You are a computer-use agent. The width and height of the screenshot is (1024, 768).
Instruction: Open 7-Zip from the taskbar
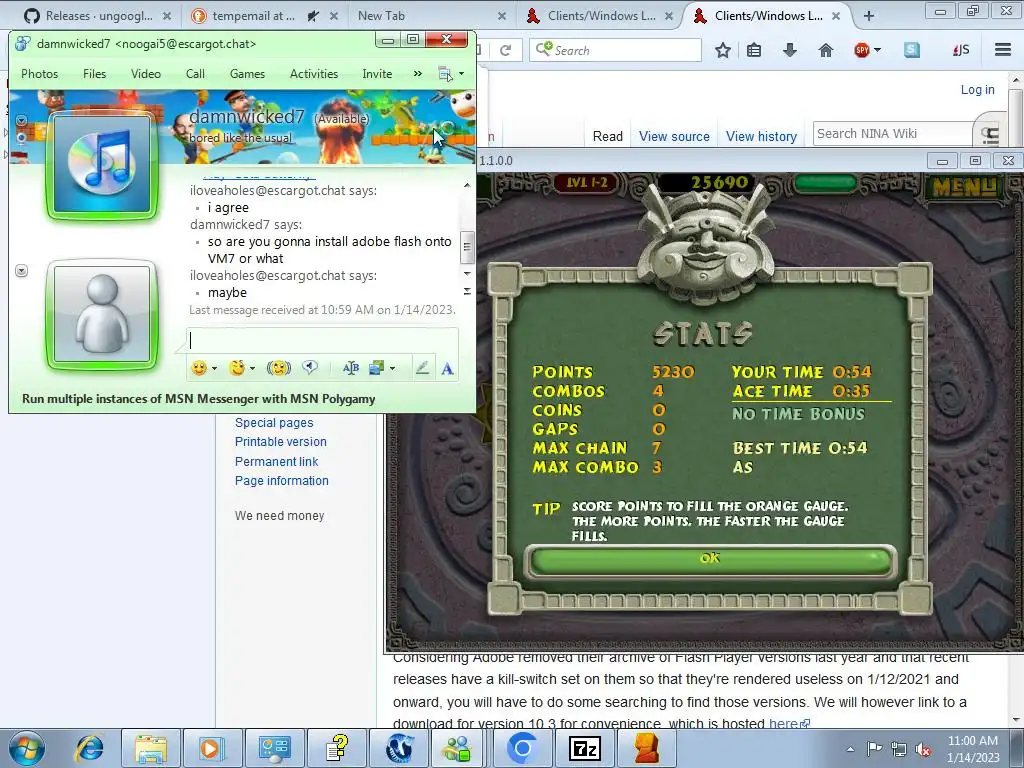point(584,748)
